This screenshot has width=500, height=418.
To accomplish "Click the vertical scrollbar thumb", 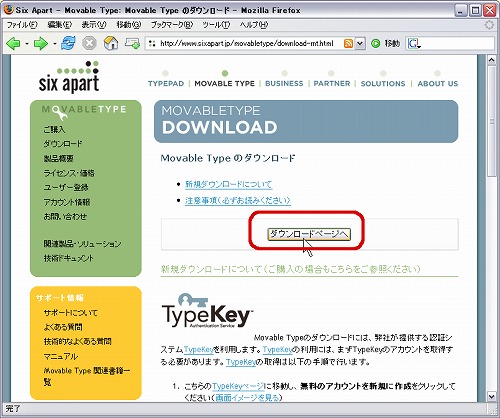I will 492,121.
